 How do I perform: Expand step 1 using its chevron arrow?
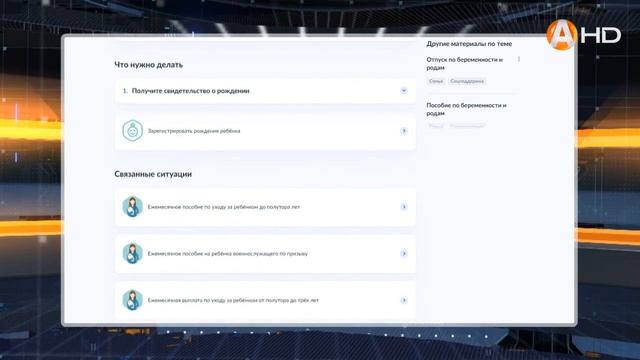click(404, 91)
